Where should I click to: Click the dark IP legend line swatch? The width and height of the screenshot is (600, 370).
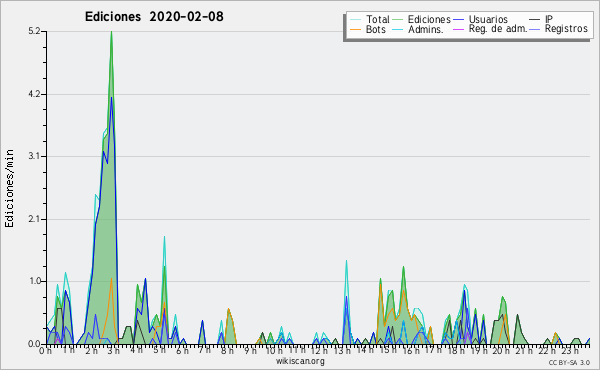(535, 20)
